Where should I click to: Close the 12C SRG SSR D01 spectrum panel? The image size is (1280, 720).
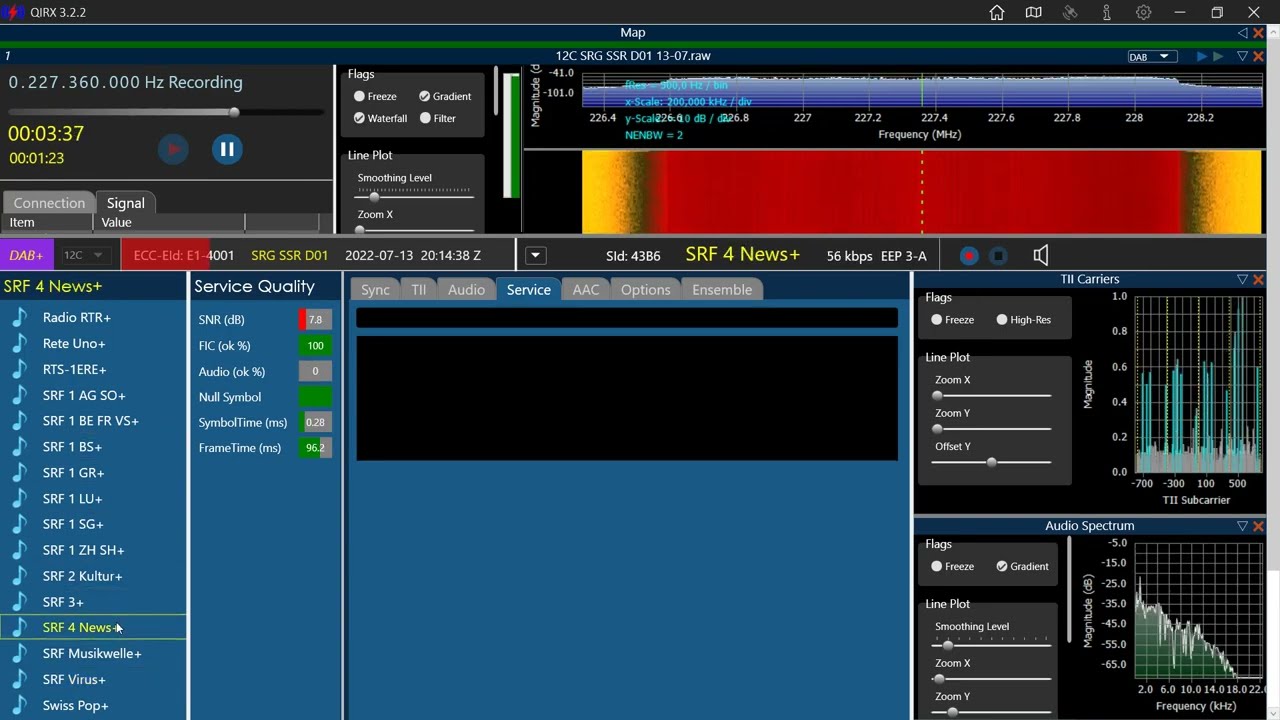(x=1258, y=56)
